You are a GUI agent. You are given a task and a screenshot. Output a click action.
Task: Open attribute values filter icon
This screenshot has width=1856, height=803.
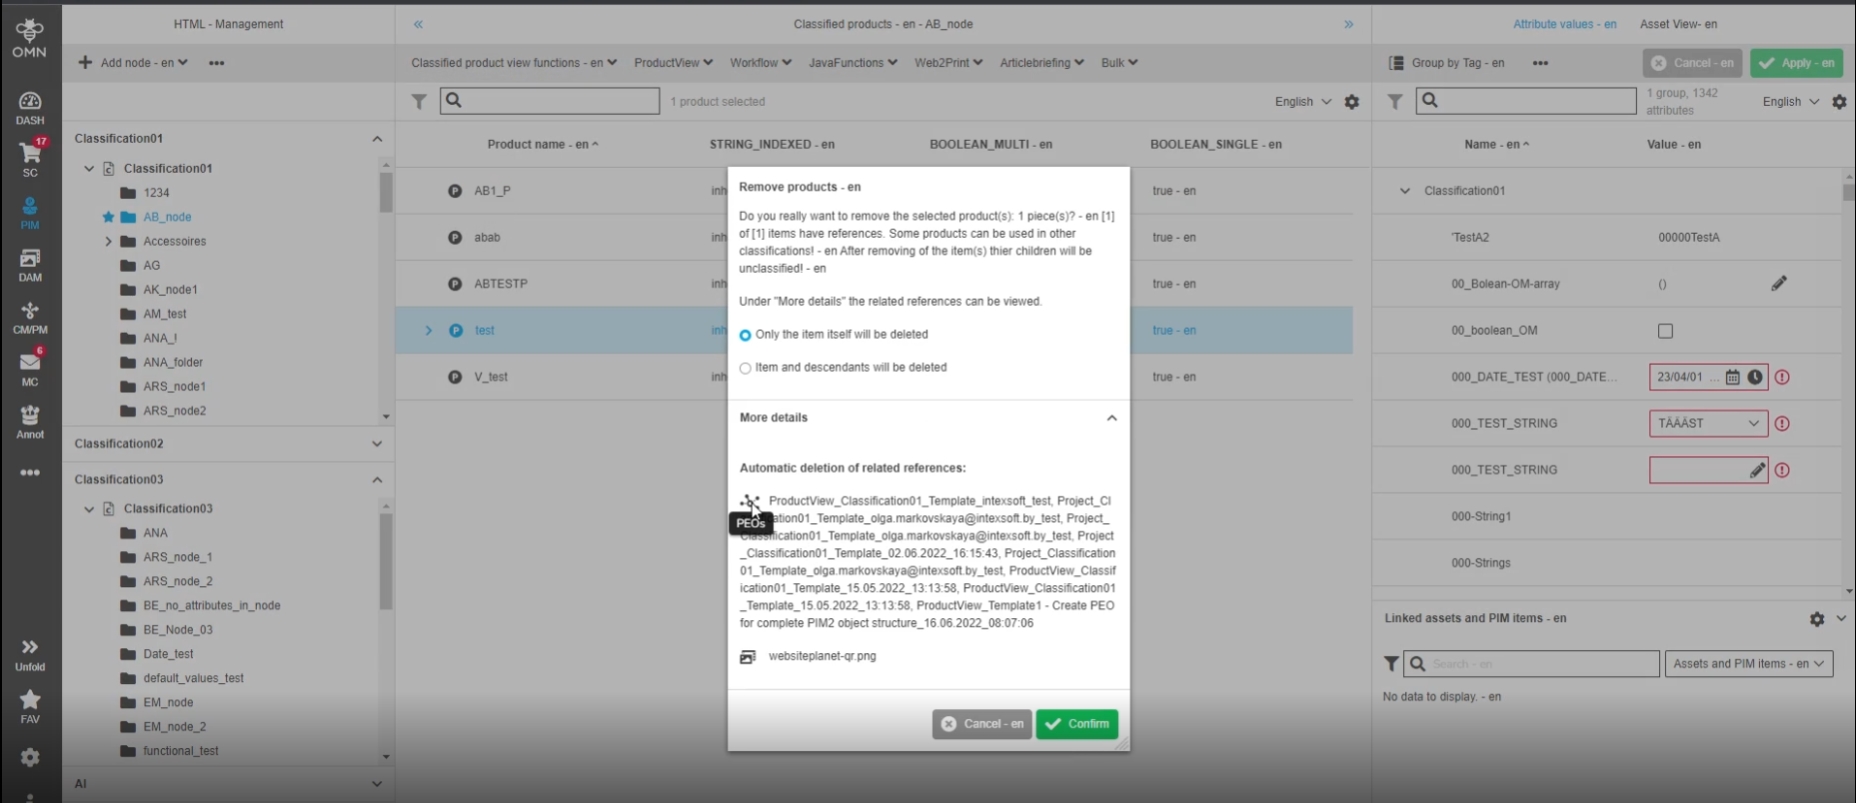[1395, 101]
